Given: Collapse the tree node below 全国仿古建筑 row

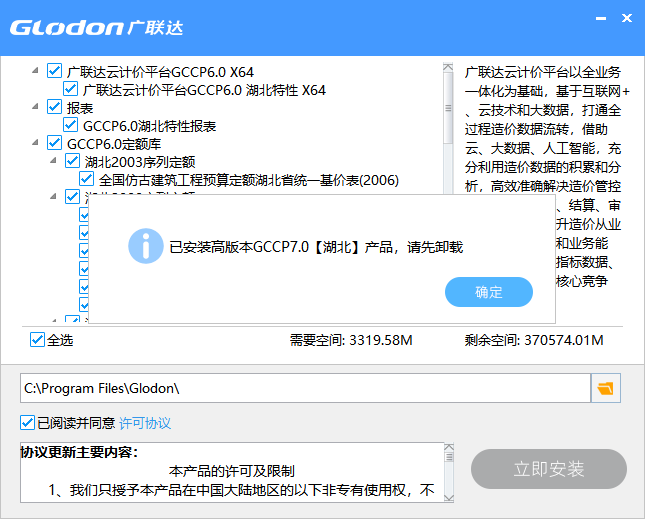Looking at the screenshot, I should 53,197.
